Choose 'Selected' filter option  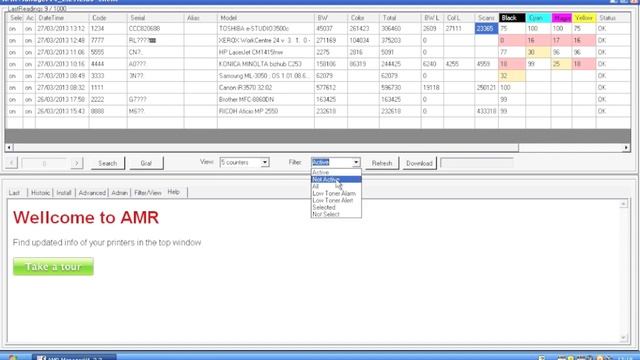point(336,207)
